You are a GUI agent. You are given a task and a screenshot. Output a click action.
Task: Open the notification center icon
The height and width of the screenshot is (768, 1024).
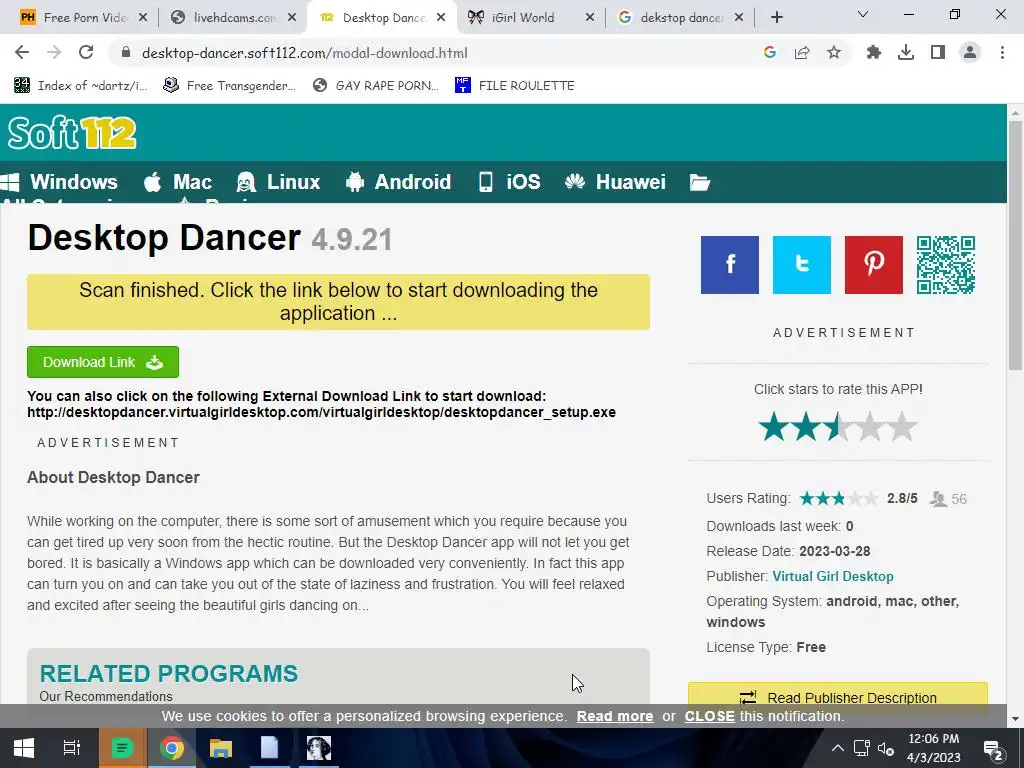(x=993, y=749)
